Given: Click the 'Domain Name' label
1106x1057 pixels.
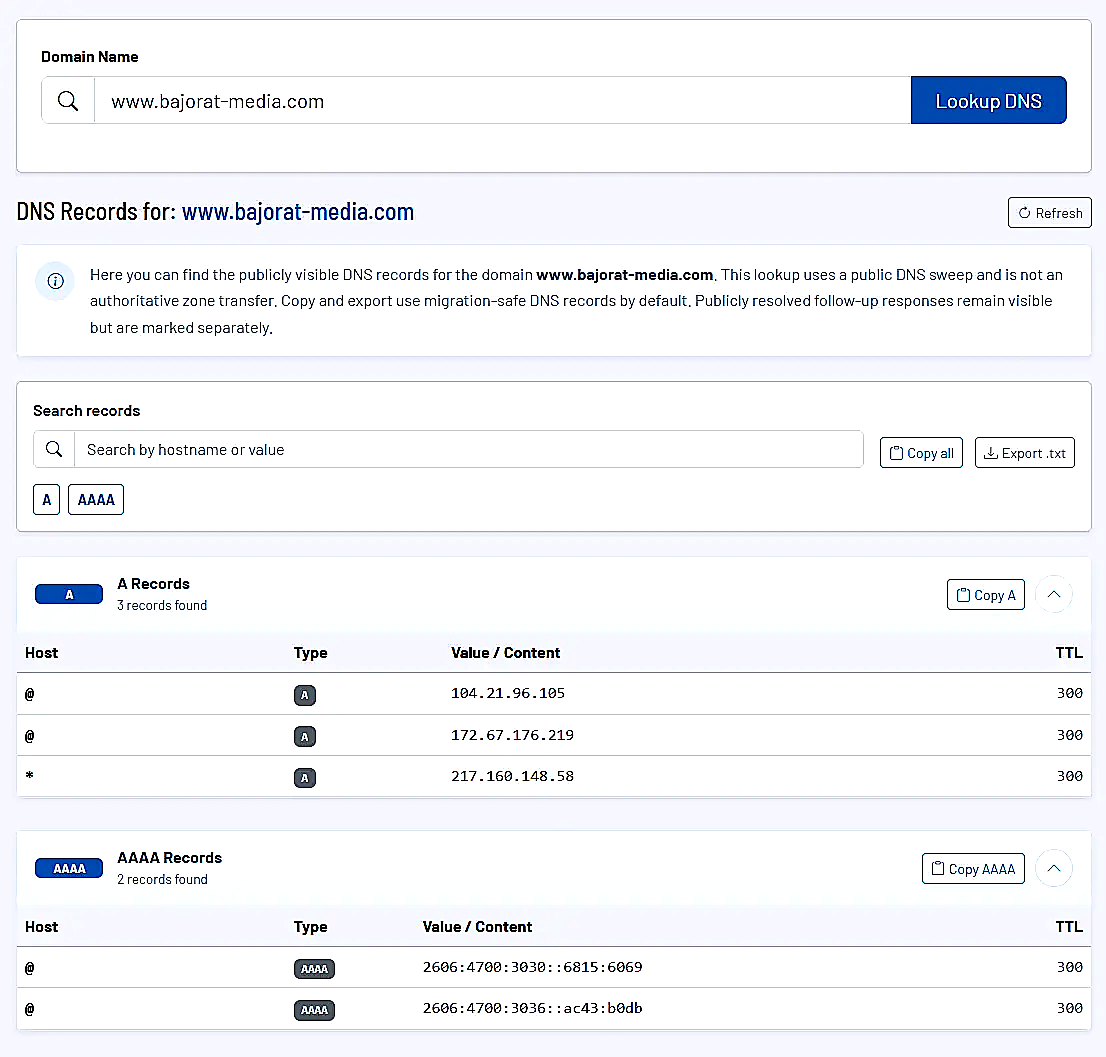Looking at the screenshot, I should [90, 56].
